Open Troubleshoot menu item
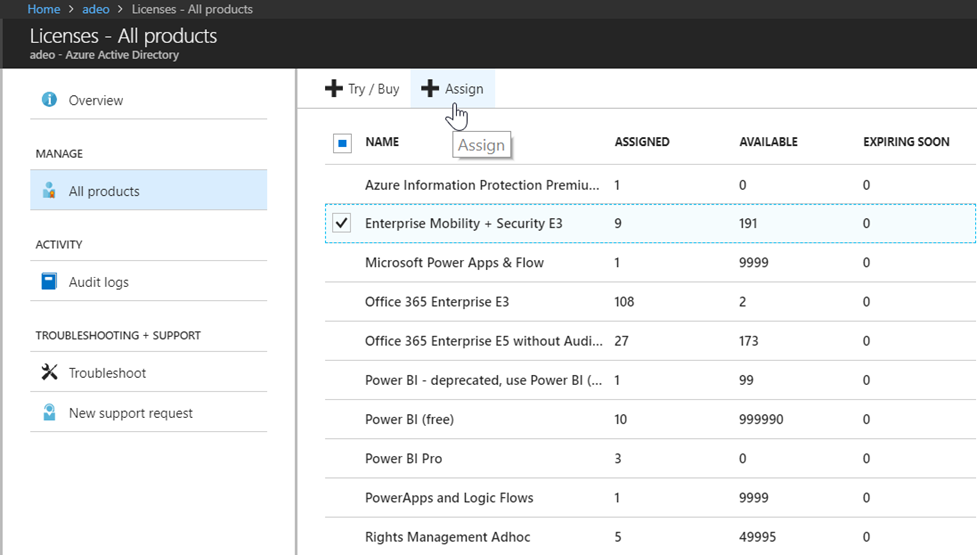This screenshot has height=555, width=977. tap(148, 372)
